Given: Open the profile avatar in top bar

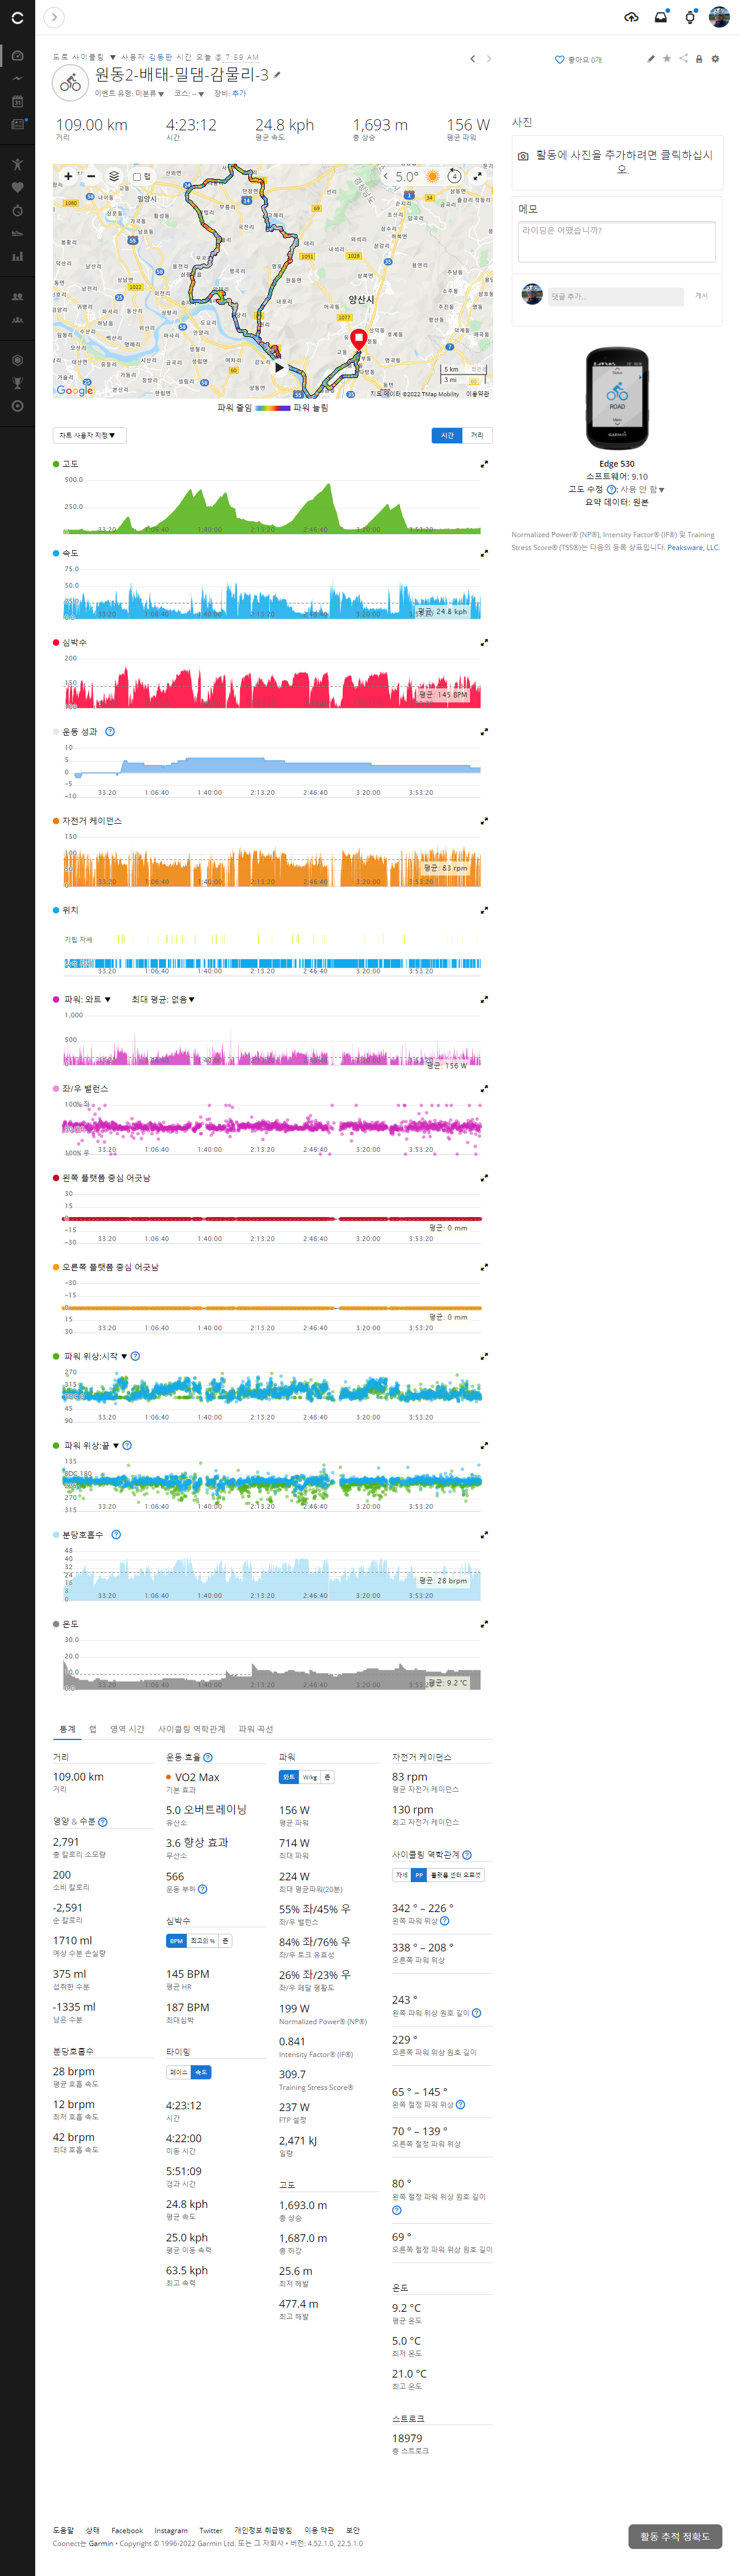Looking at the screenshot, I should click(719, 17).
